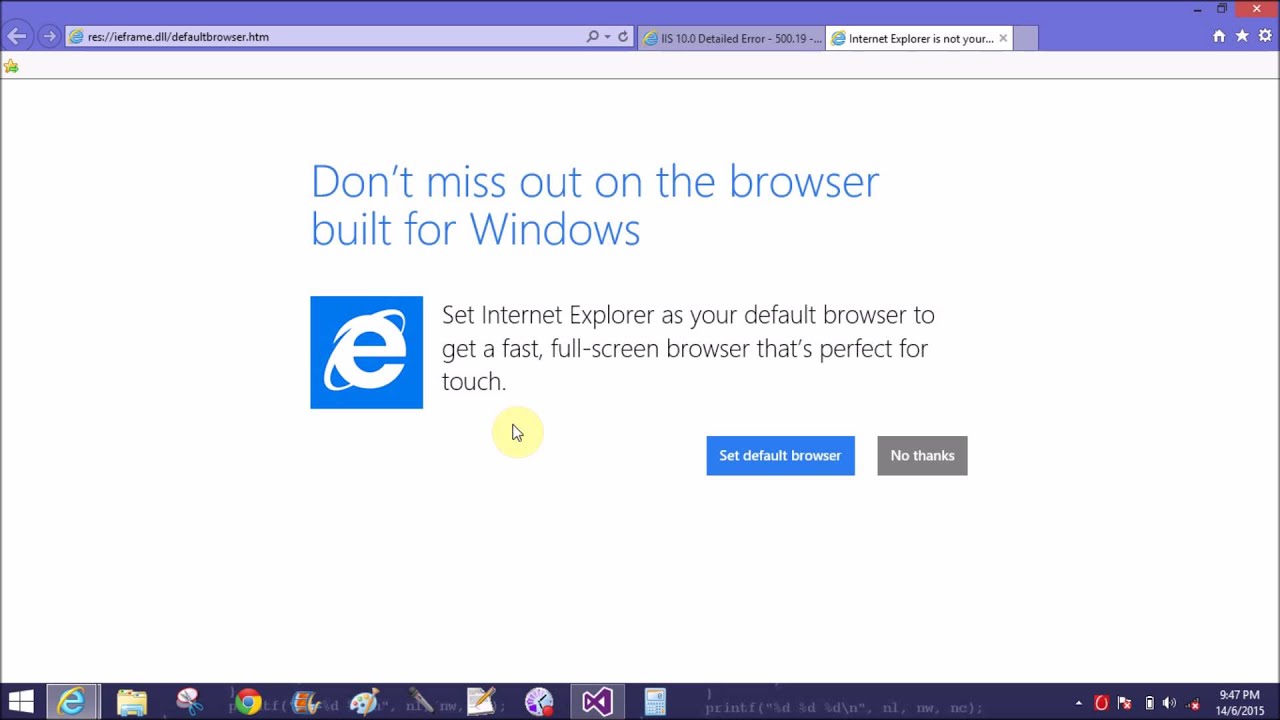Viewport: 1280px width, 720px height.
Task: Open Google Chrome from the taskbar
Action: [248, 702]
